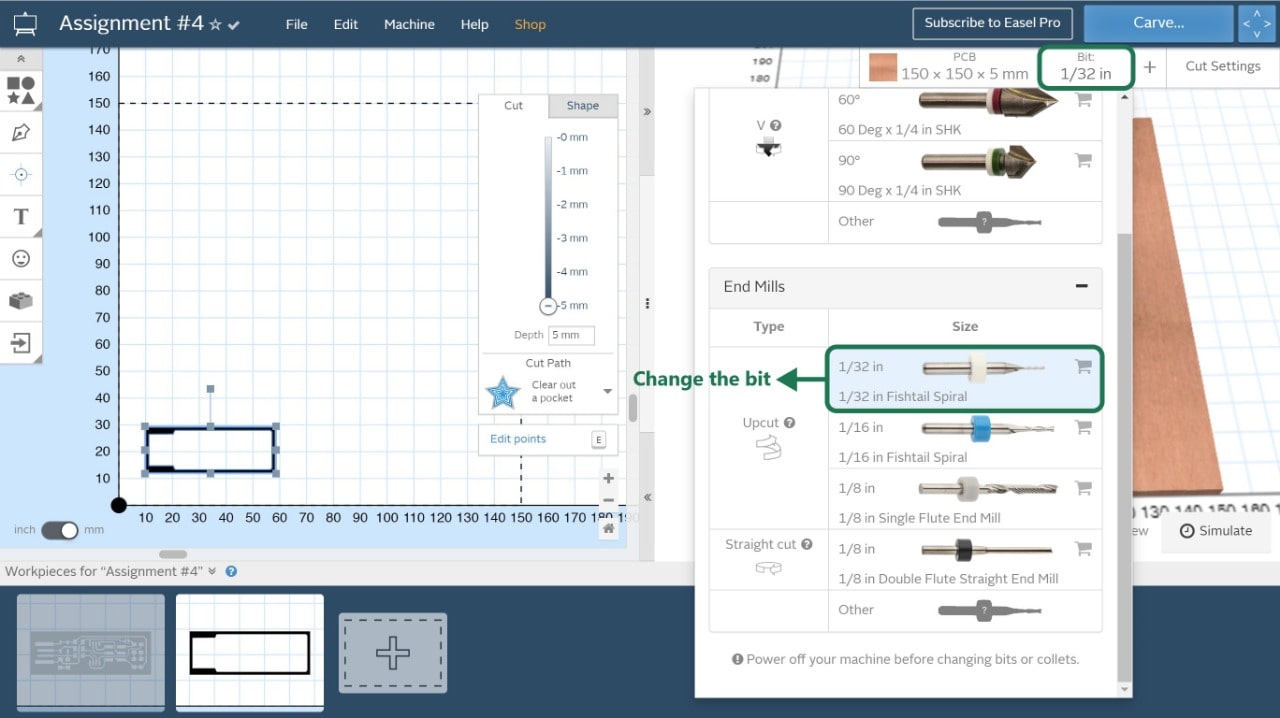This screenshot has width=1280, height=718.
Task: Reset the canvas view with the home icon
Action: click(608, 529)
